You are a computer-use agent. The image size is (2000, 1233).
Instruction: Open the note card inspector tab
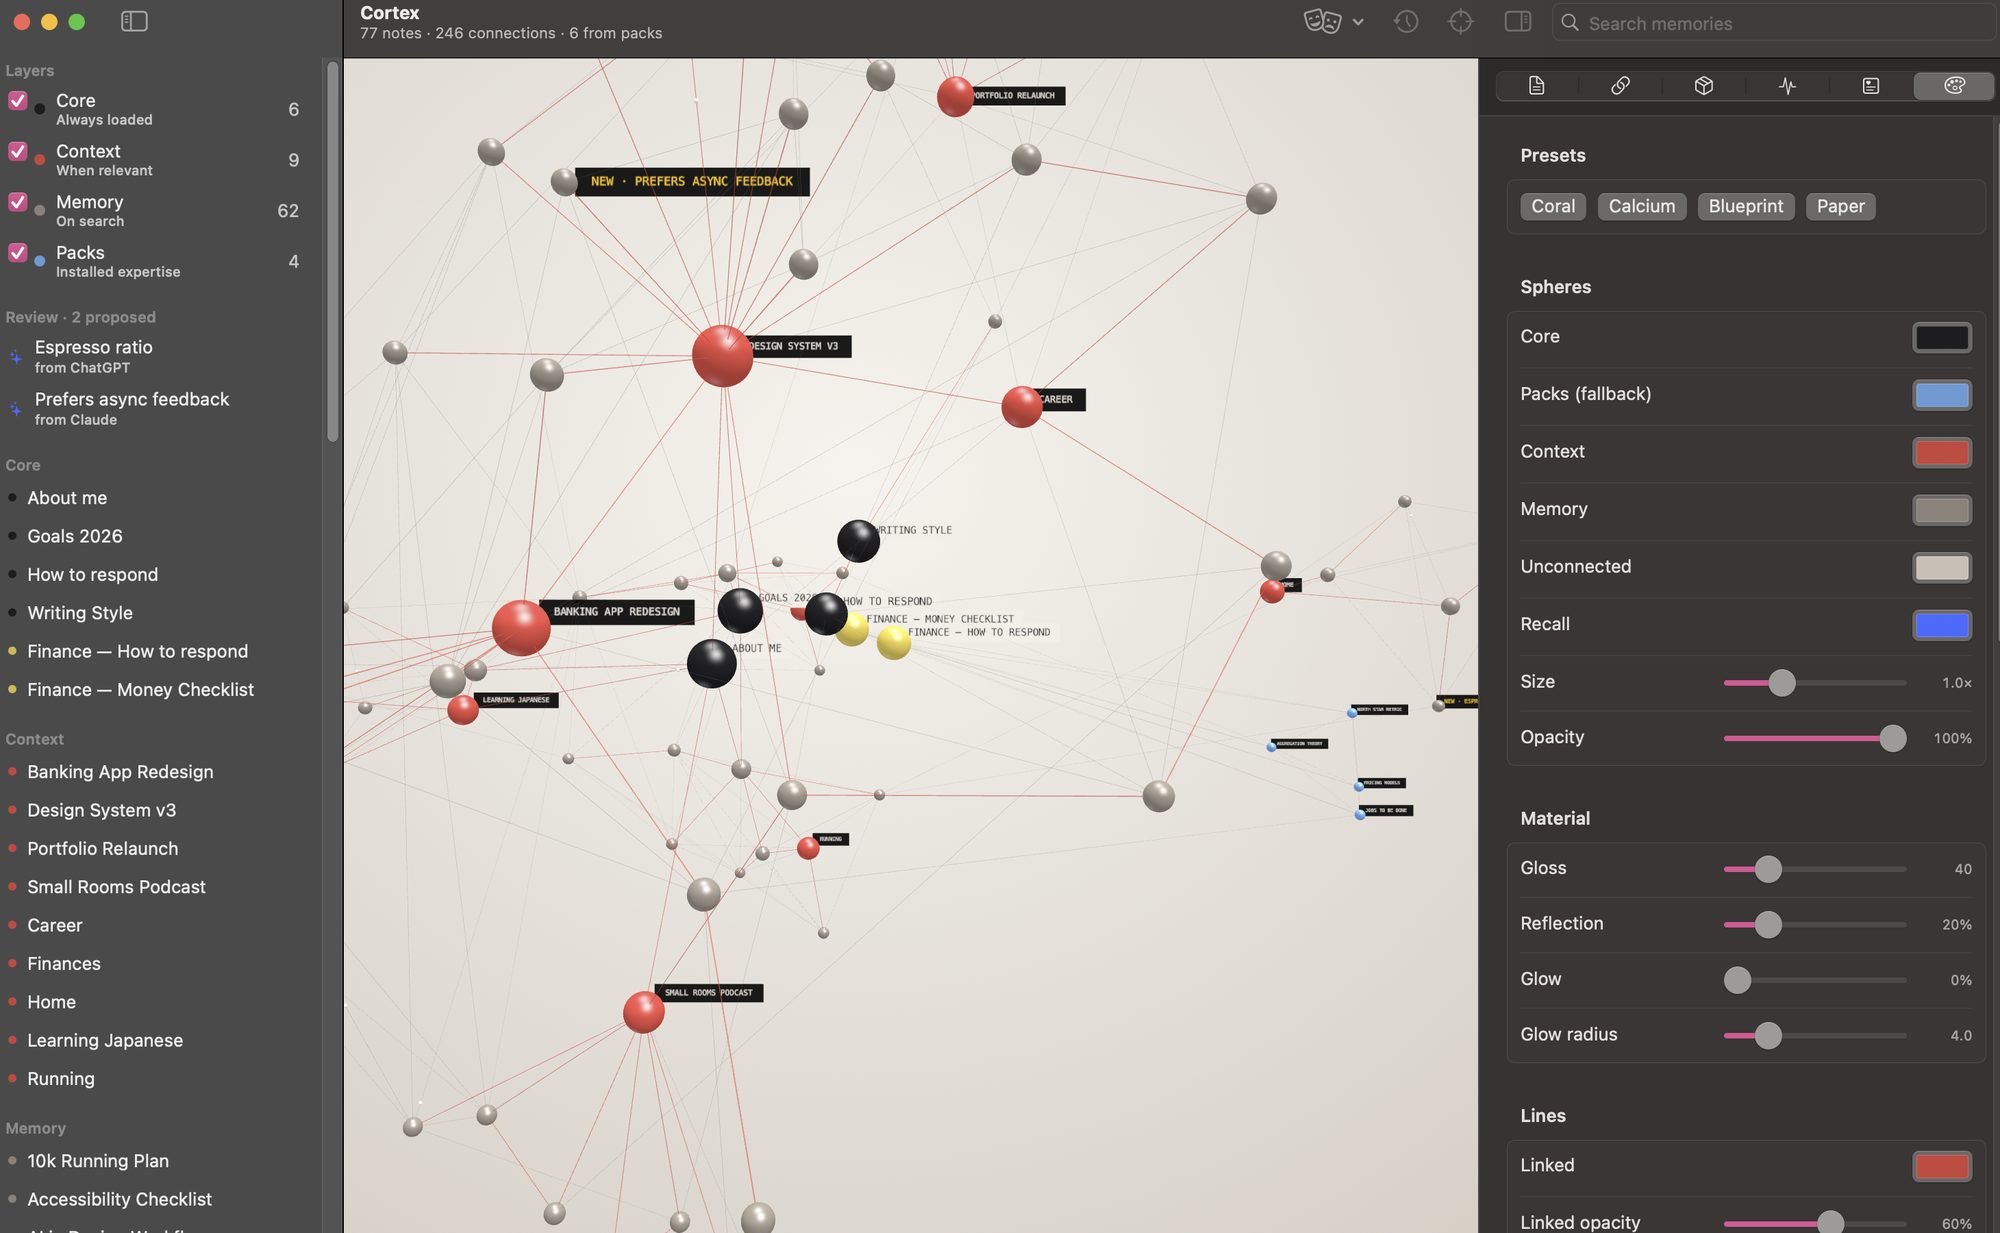[1871, 86]
